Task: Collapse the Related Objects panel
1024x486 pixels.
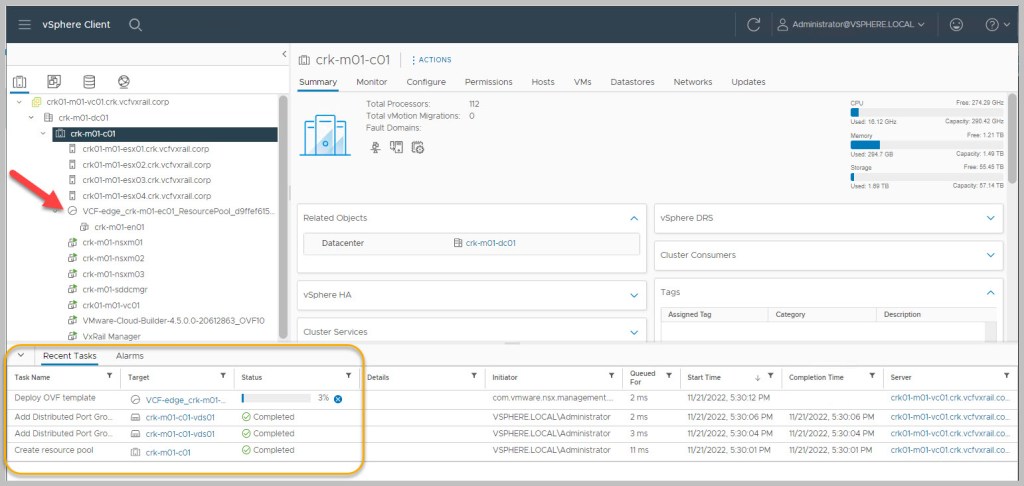Action: coord(632,217)
